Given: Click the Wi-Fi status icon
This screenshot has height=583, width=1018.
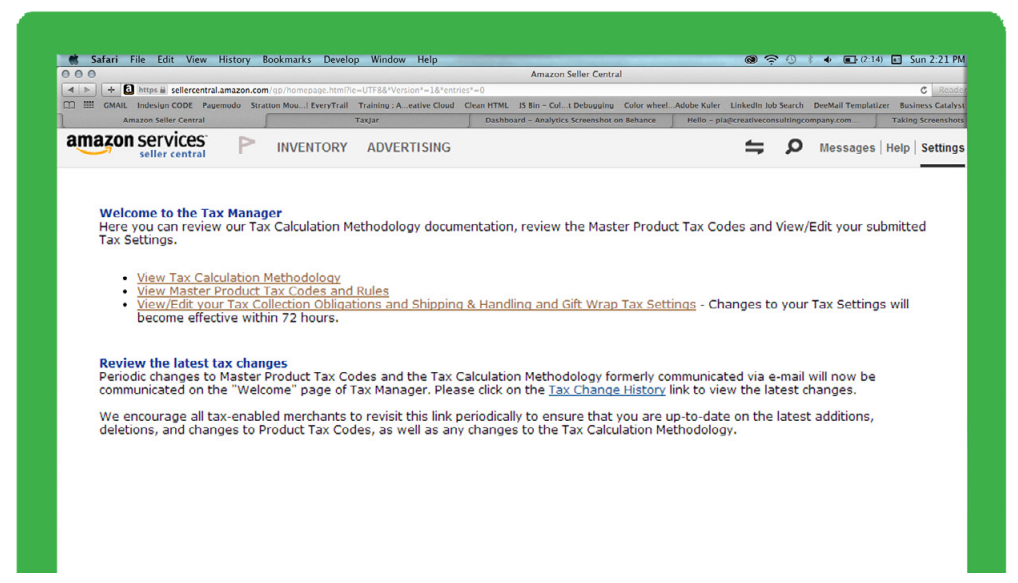Looking at the screenshot, I should coord(771,59).
